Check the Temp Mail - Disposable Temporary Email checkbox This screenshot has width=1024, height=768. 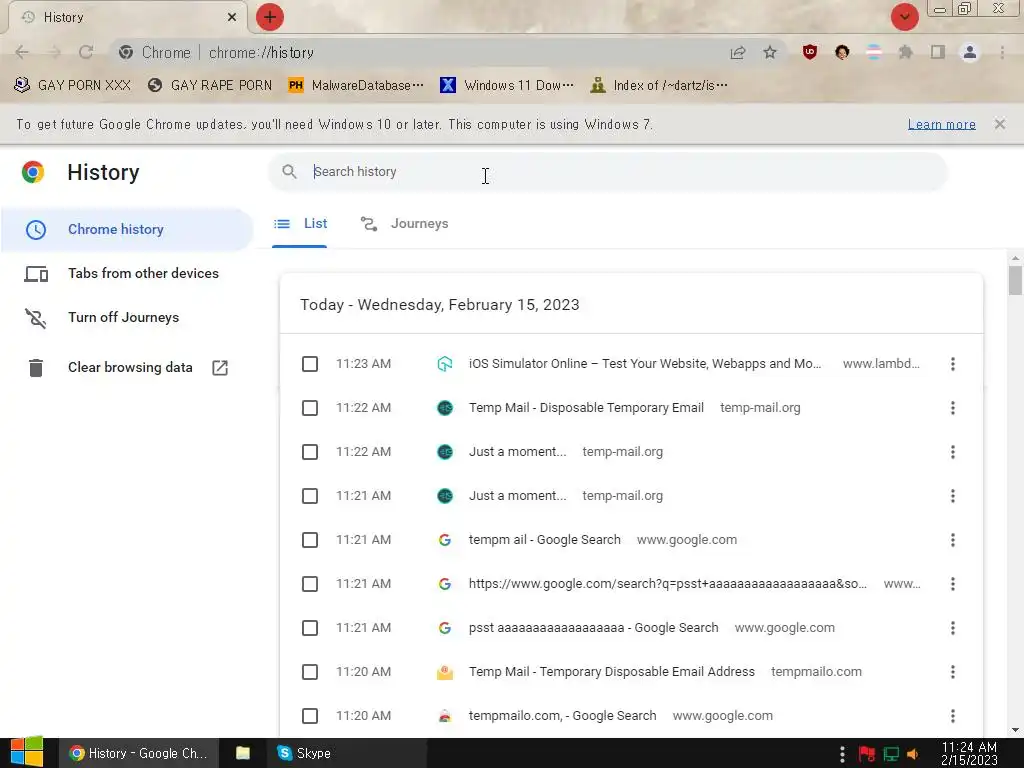click(x=310, y=408)
